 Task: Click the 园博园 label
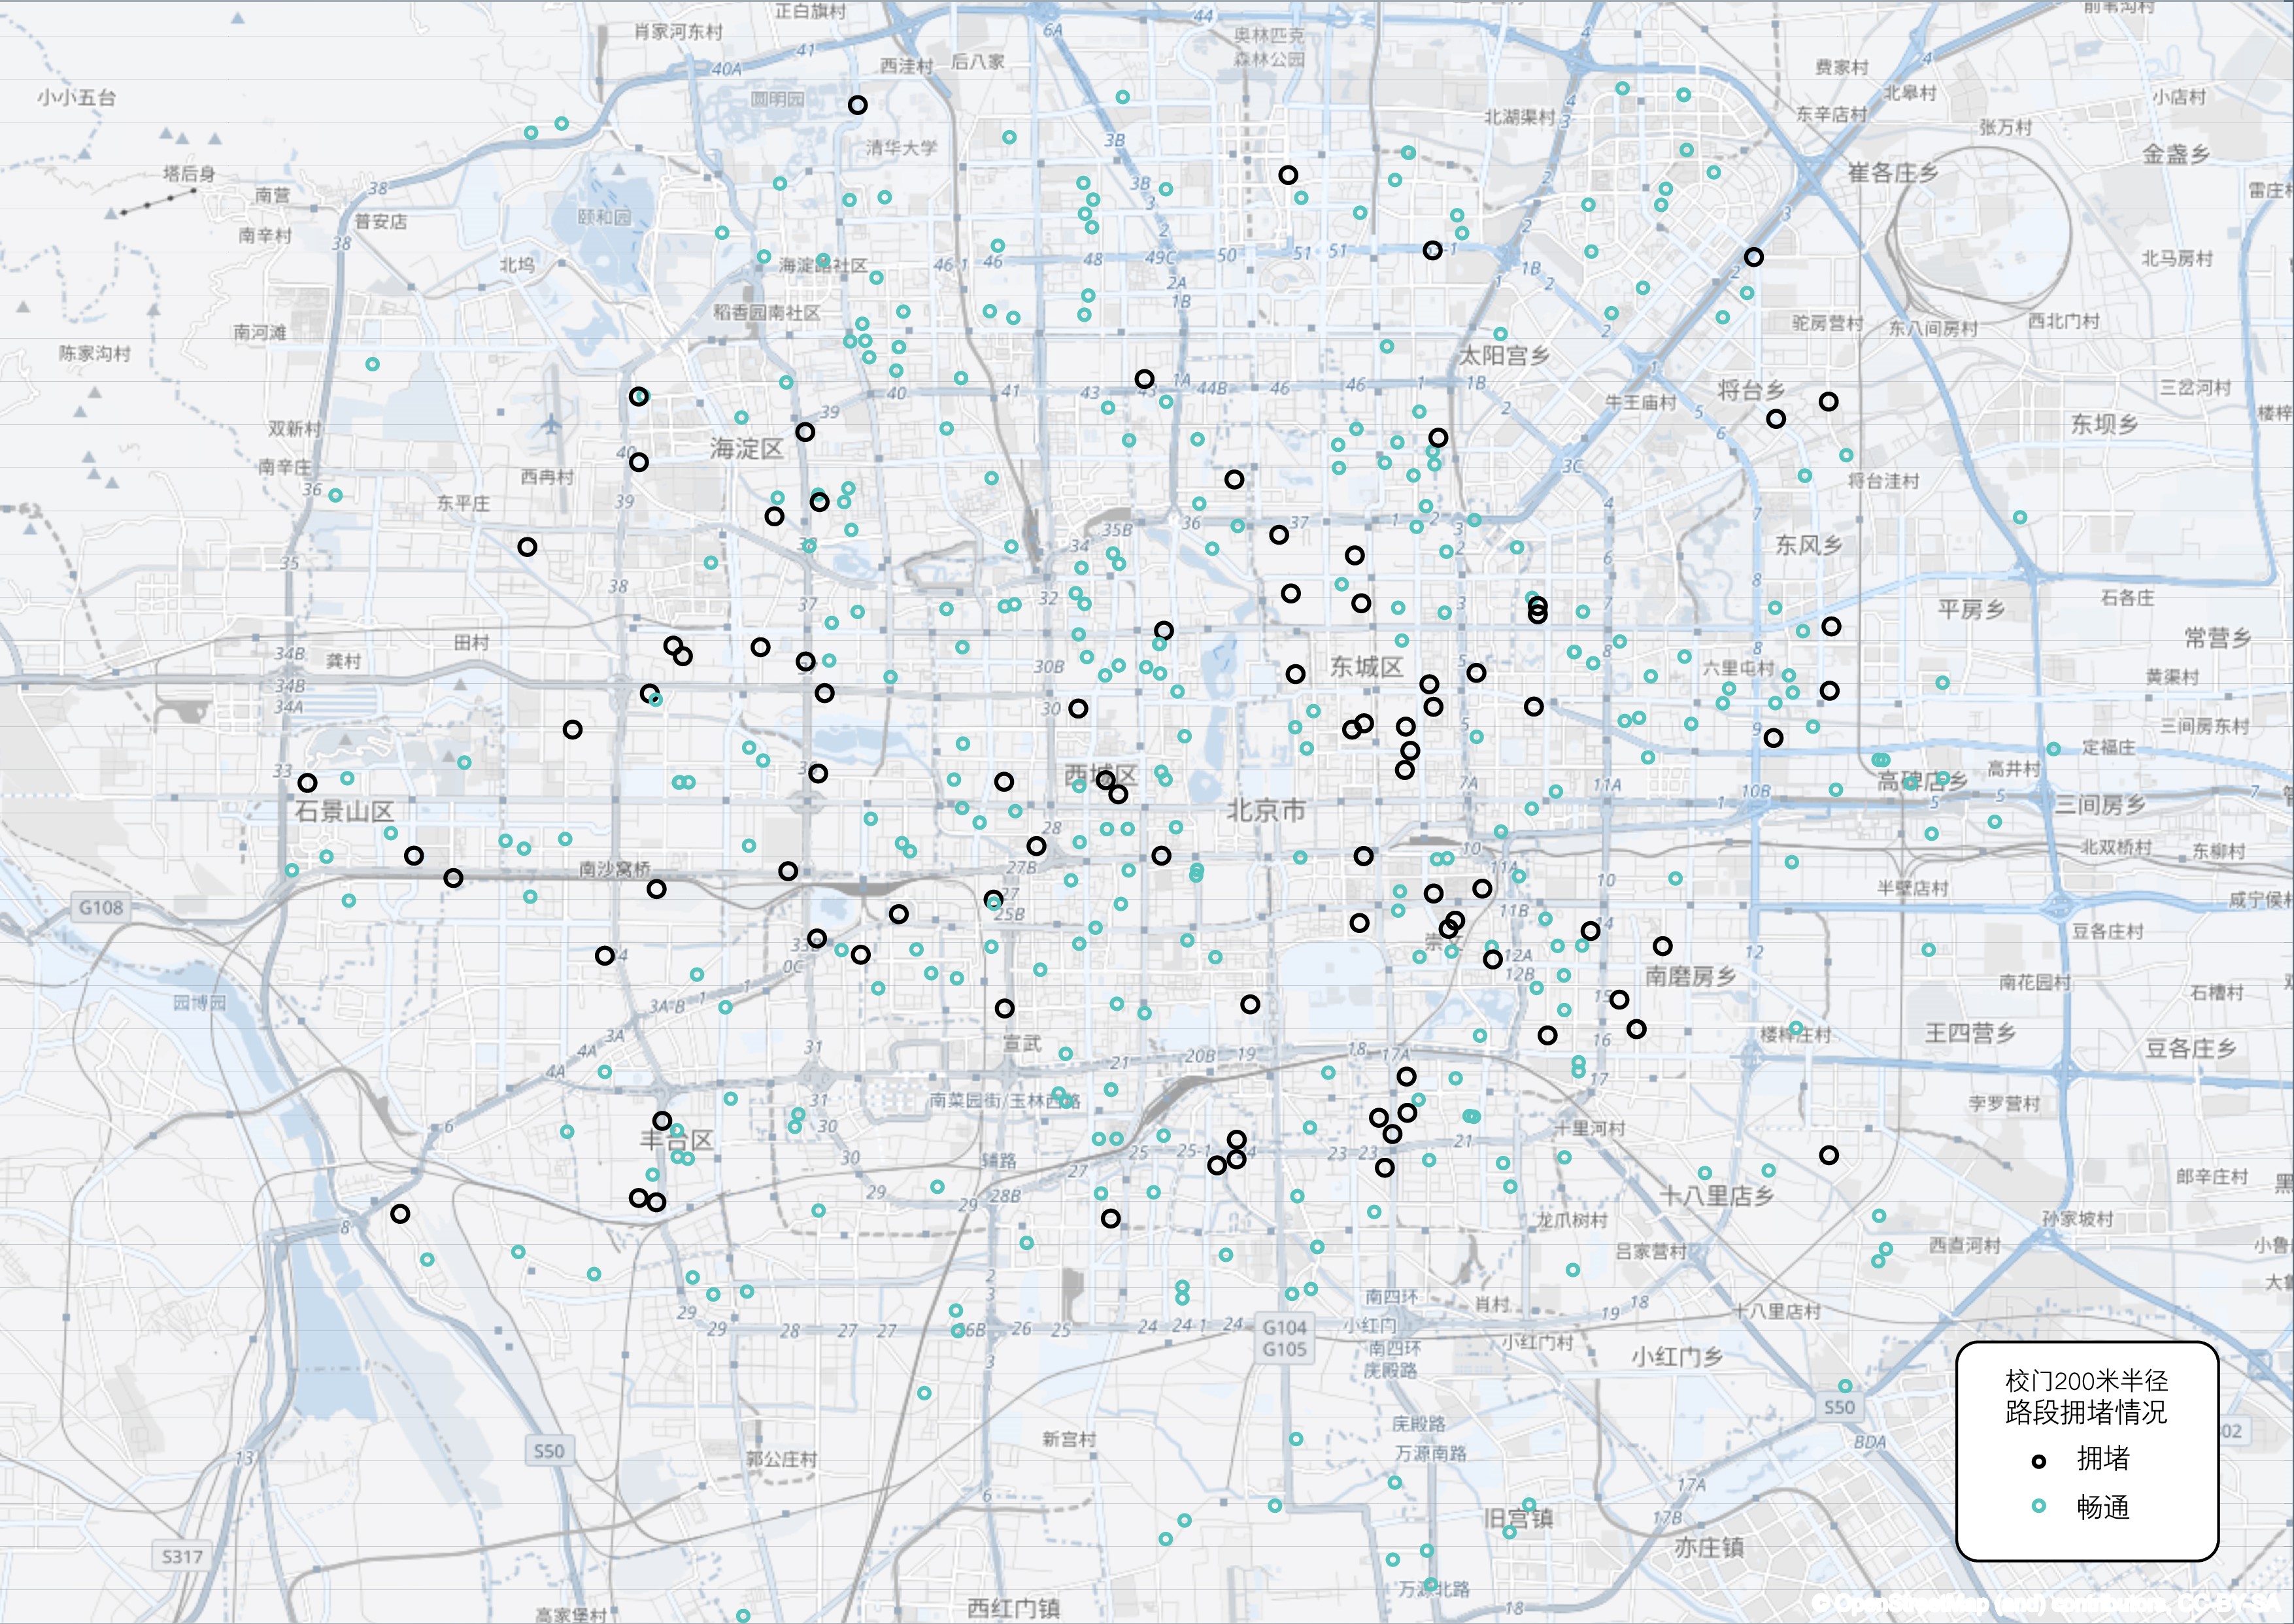click(200, 1003)
